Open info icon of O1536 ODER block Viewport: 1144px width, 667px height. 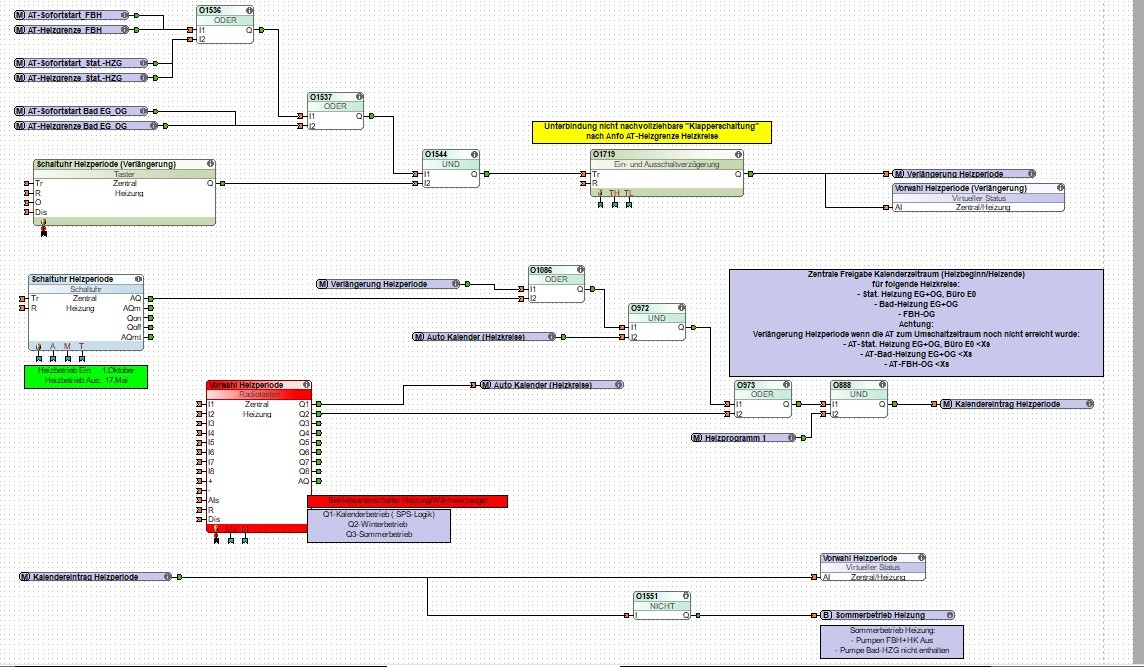[249, 11]
